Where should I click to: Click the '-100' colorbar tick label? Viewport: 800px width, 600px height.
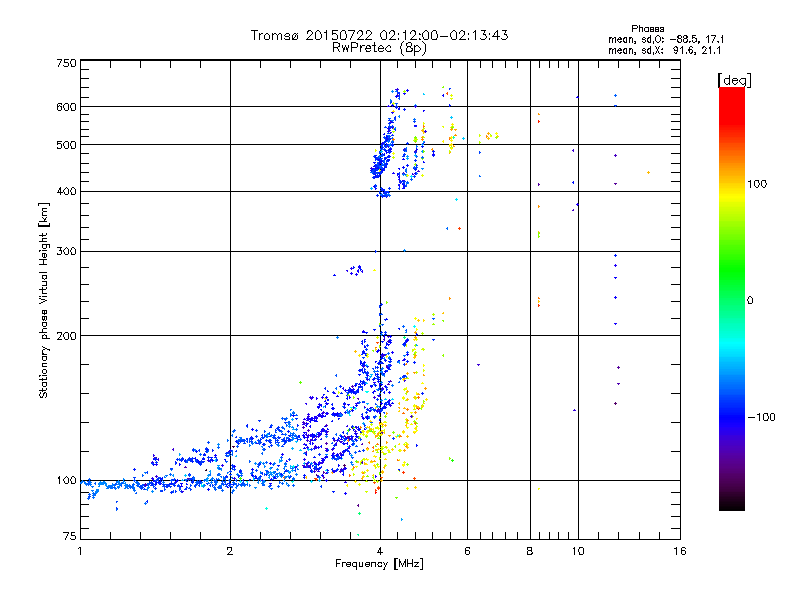pos(762,417)
